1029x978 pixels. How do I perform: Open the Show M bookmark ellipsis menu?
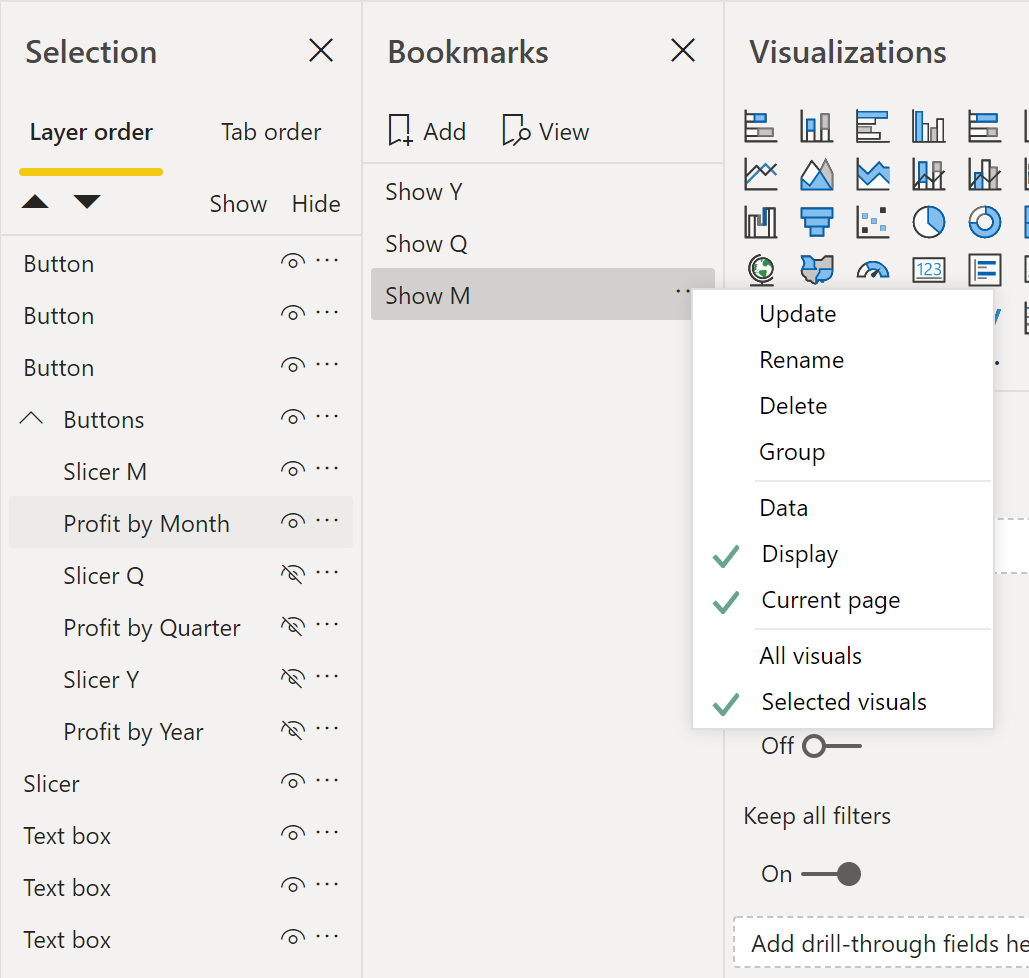click(682, 291)
